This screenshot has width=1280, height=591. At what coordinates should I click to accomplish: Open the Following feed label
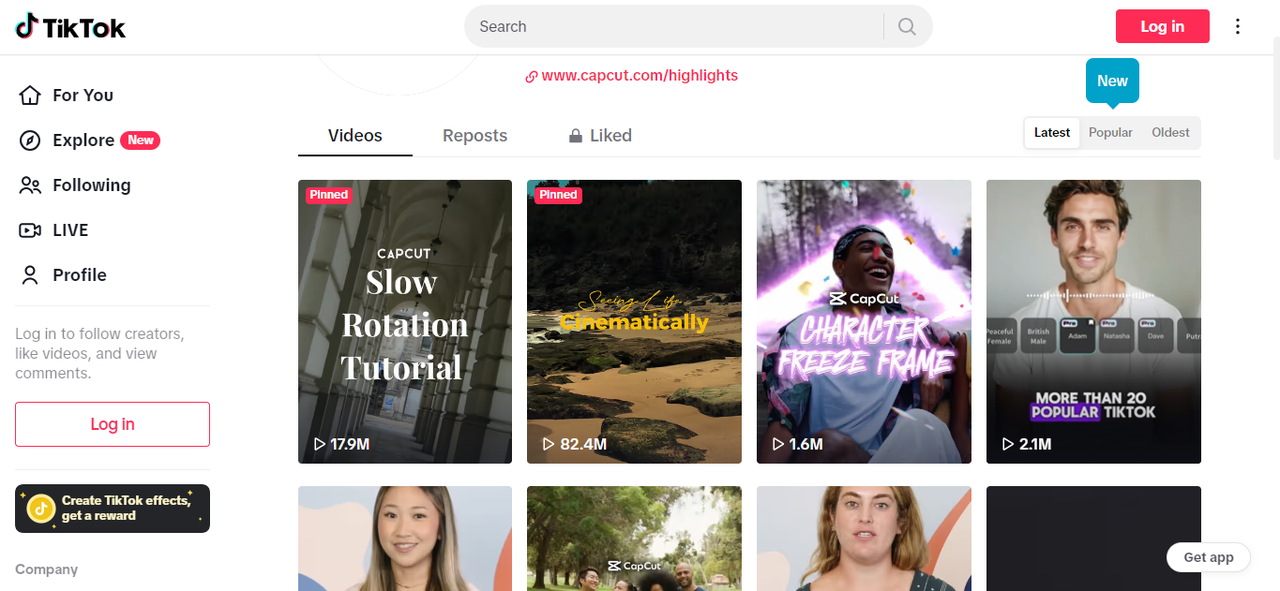point(91,185)
